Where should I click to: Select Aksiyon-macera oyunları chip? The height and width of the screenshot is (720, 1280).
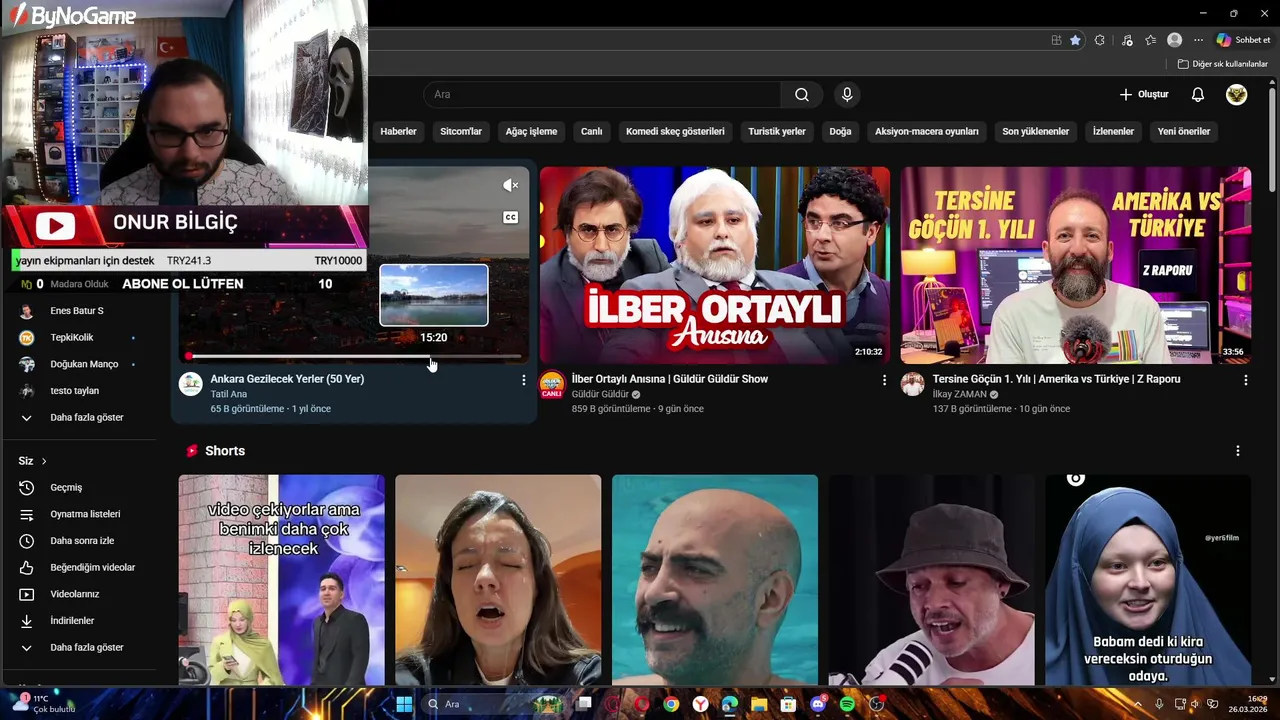(927, 131)
